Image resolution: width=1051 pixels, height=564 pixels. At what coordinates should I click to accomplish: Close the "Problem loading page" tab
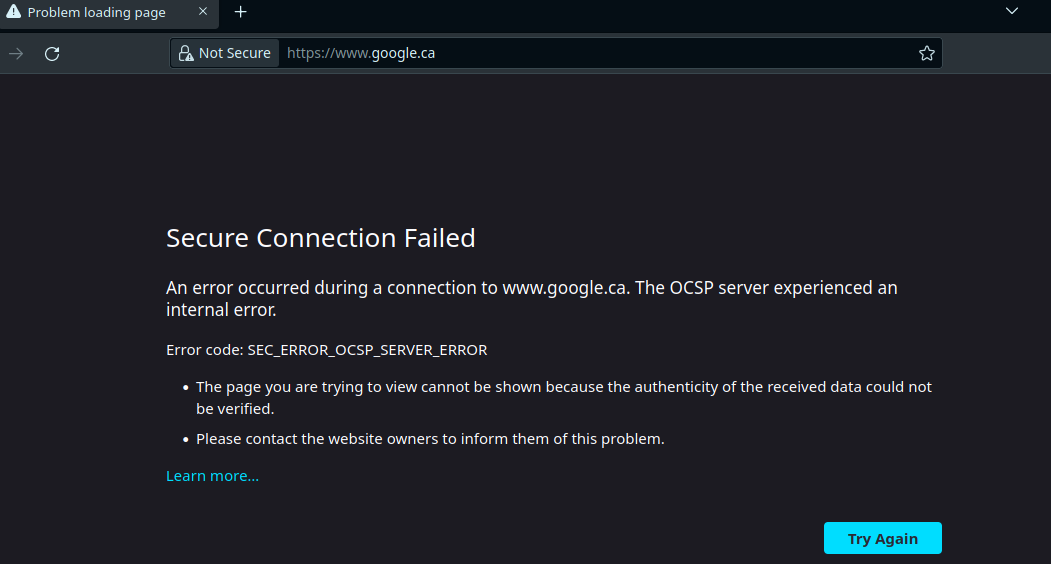[203, 12]
